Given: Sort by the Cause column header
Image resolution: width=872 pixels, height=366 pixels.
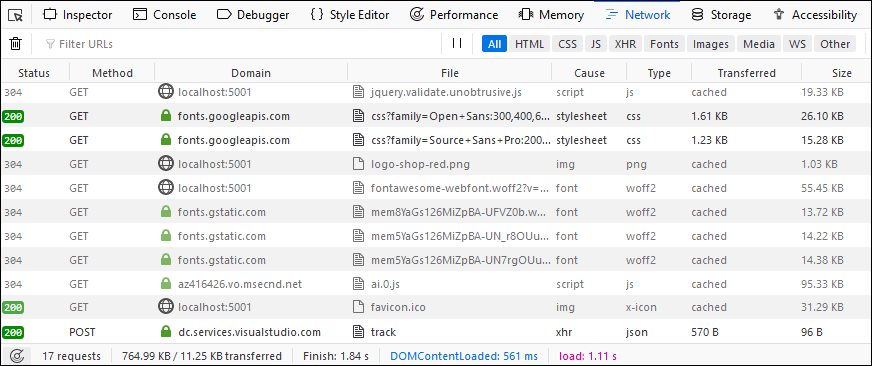Looking at the screenshot, I should (x=589, y=73).
